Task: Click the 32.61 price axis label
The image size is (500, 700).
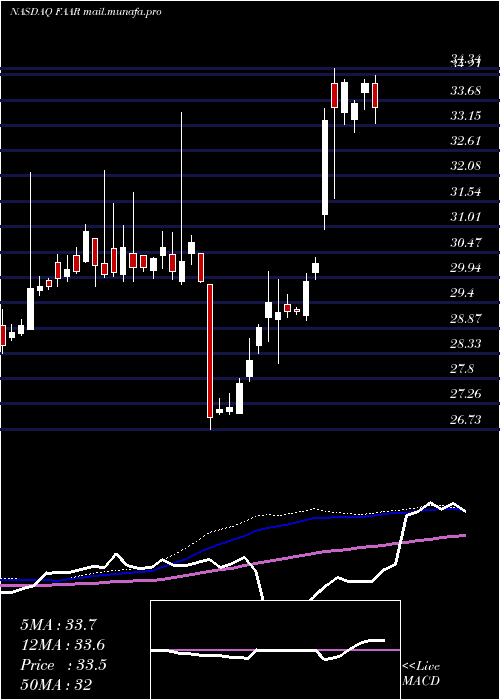Action: pos(466,141)
